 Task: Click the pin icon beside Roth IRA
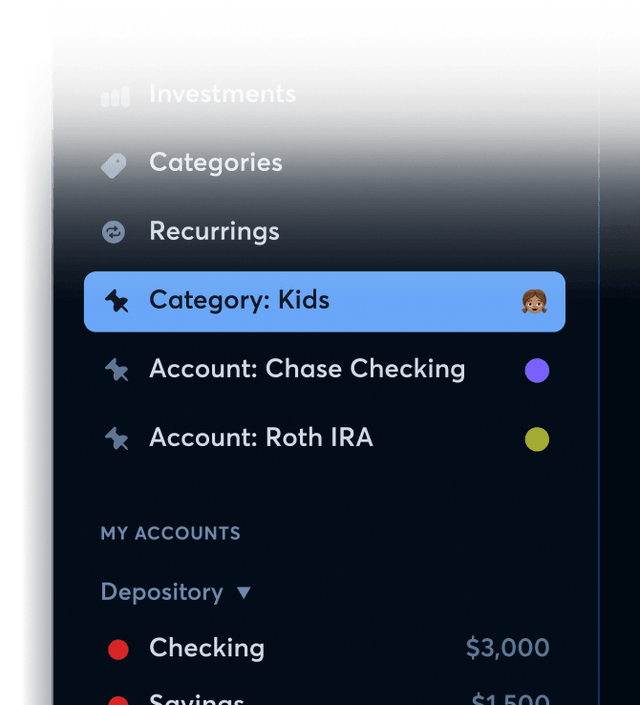[116, 438]
